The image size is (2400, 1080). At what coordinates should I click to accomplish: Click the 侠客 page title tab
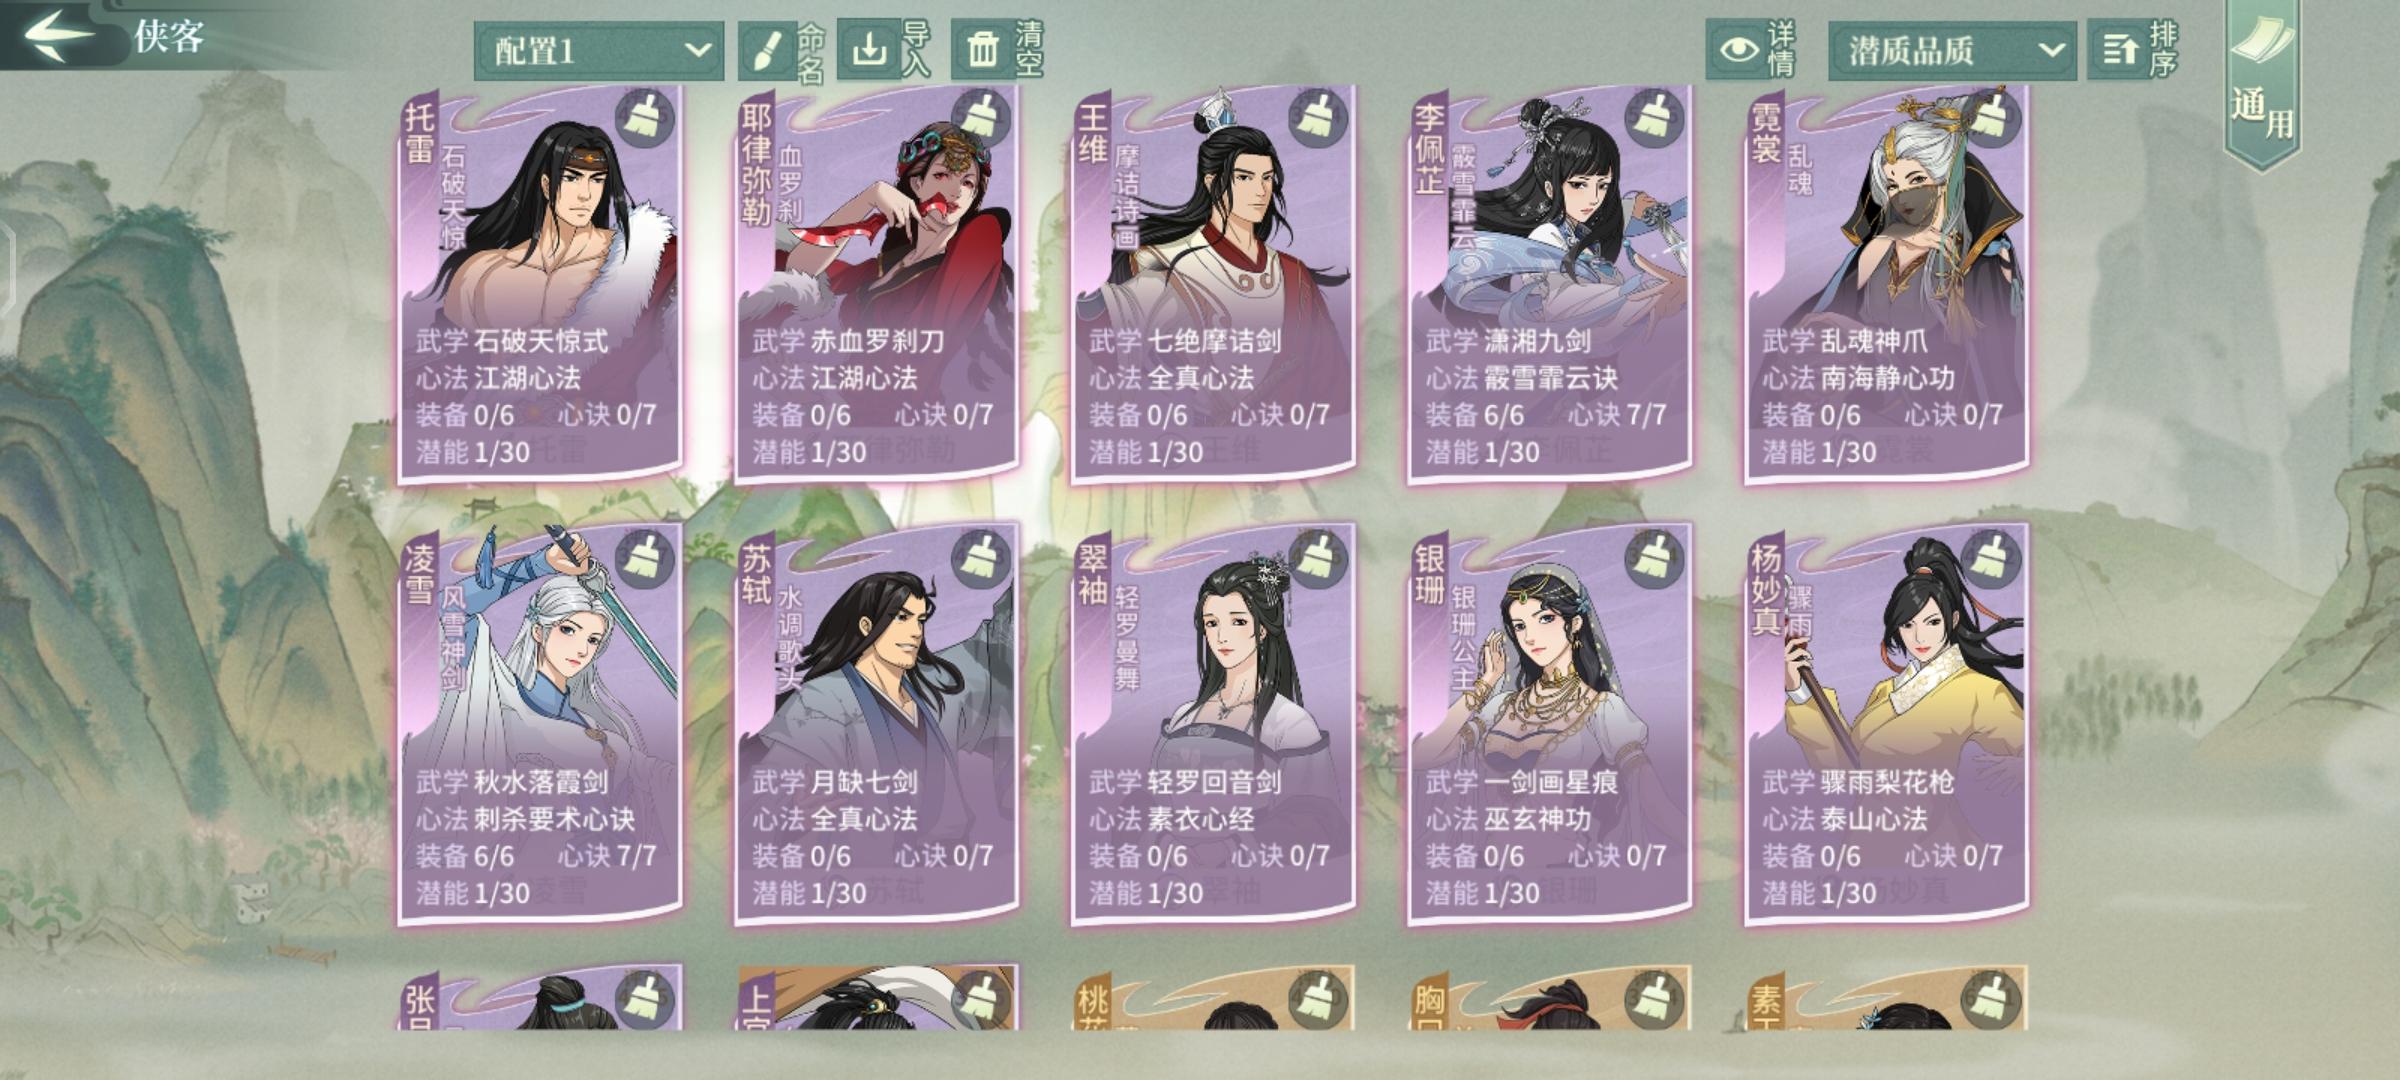point(169,37)
